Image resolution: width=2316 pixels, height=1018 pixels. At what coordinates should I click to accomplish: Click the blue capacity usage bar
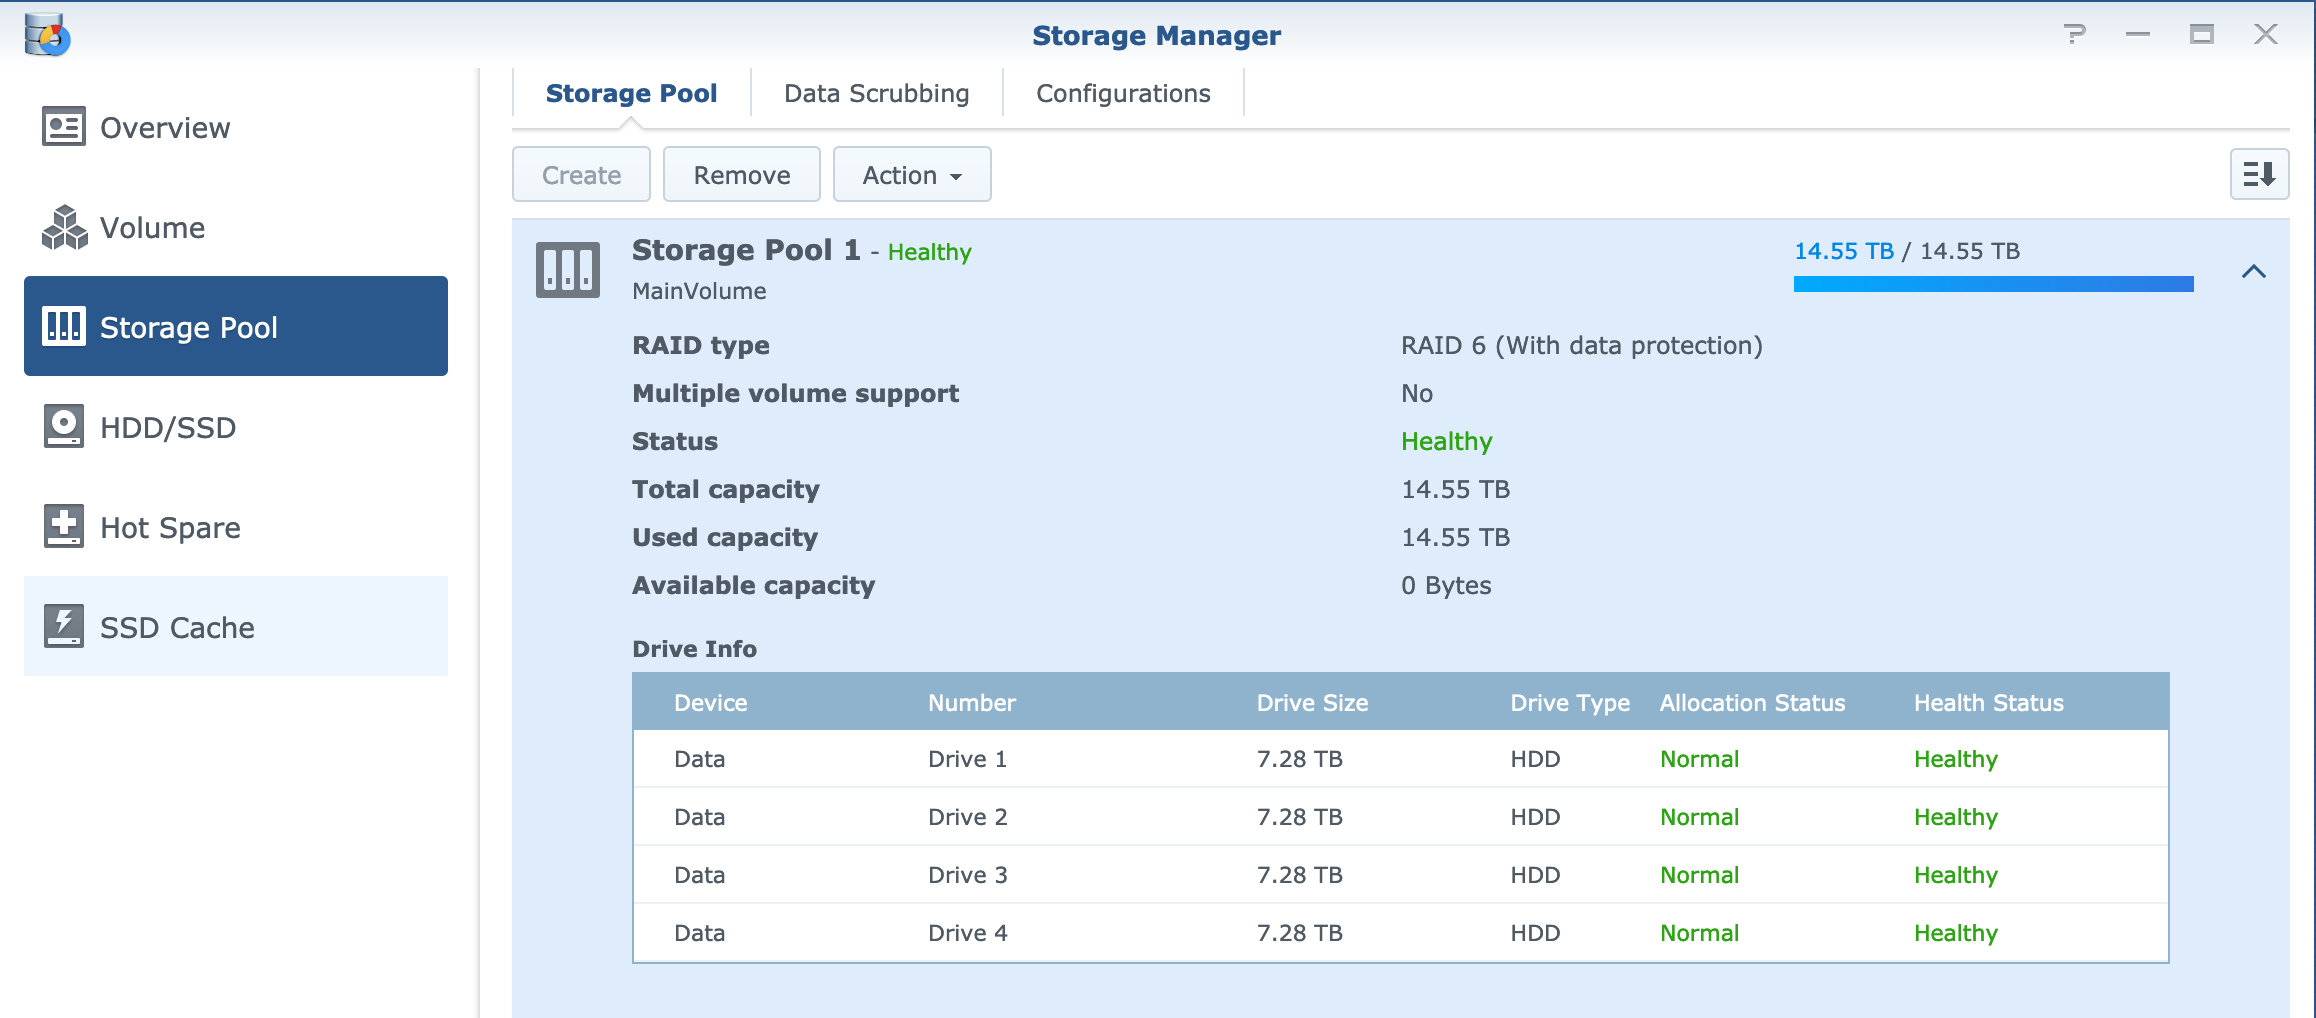[x=1995, y=284]
